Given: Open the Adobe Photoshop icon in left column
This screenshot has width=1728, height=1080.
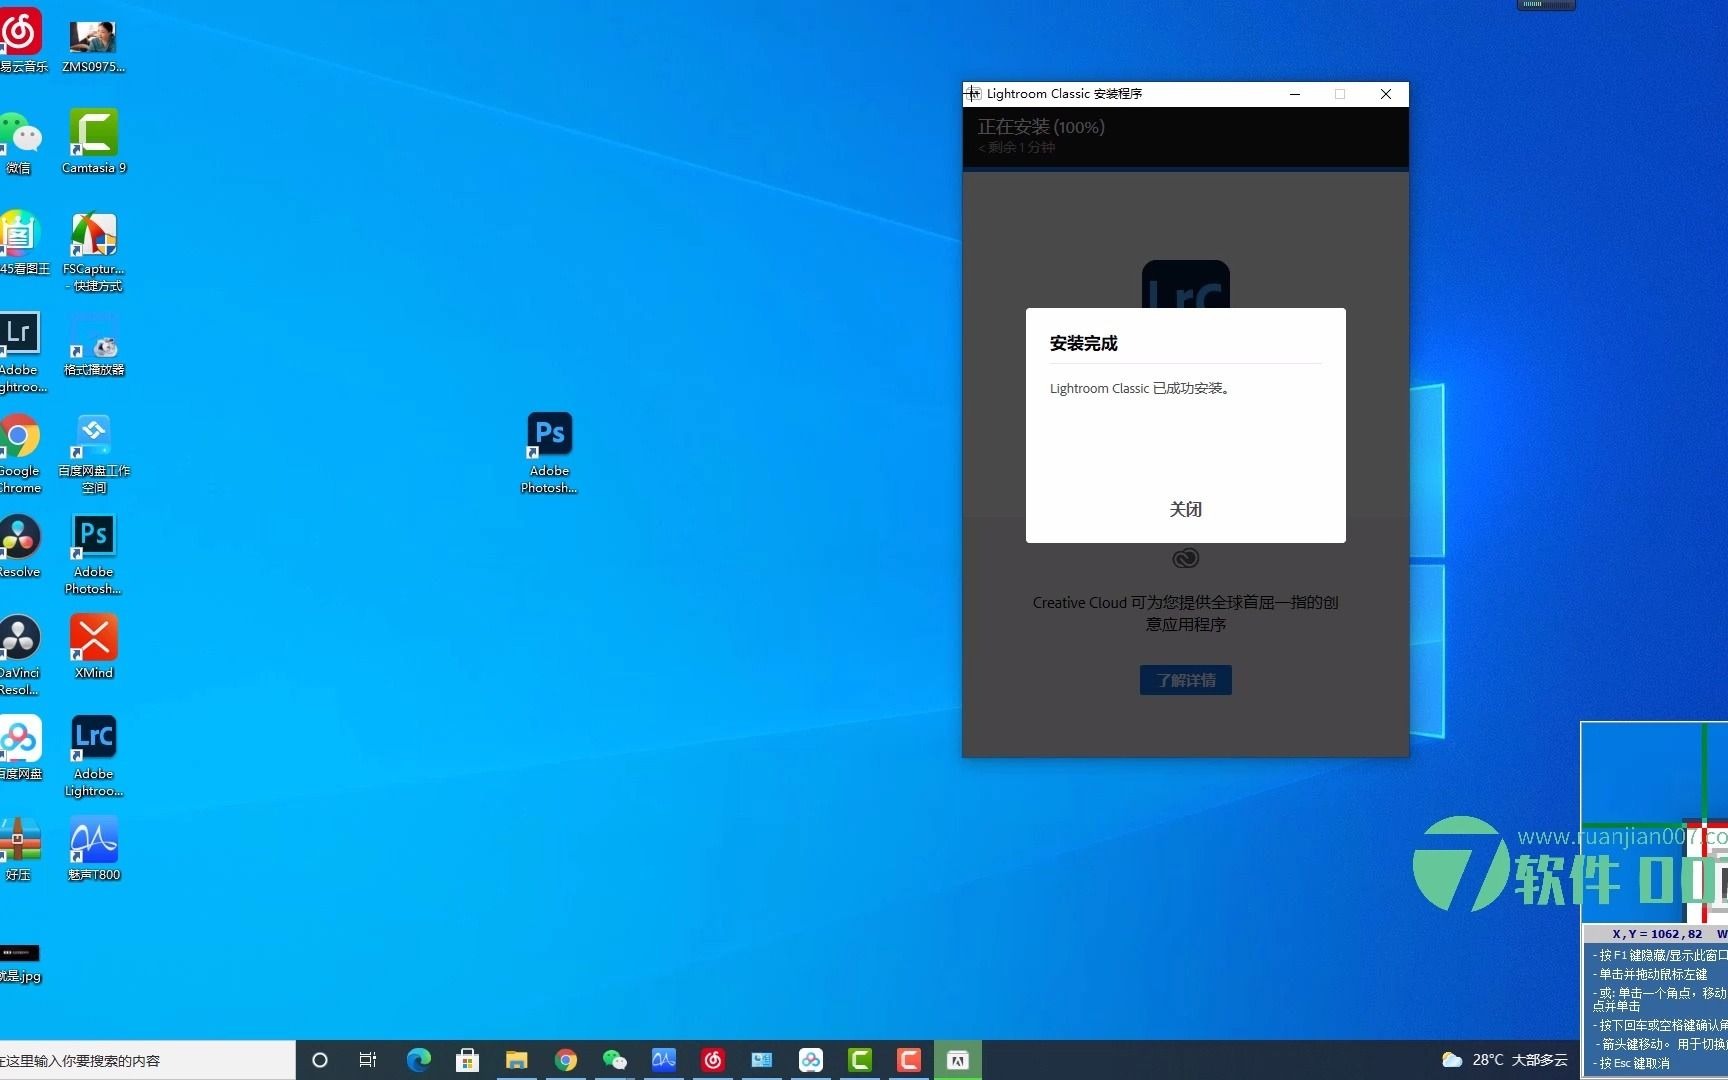Looking at the screenshot, I should point(94,555).
